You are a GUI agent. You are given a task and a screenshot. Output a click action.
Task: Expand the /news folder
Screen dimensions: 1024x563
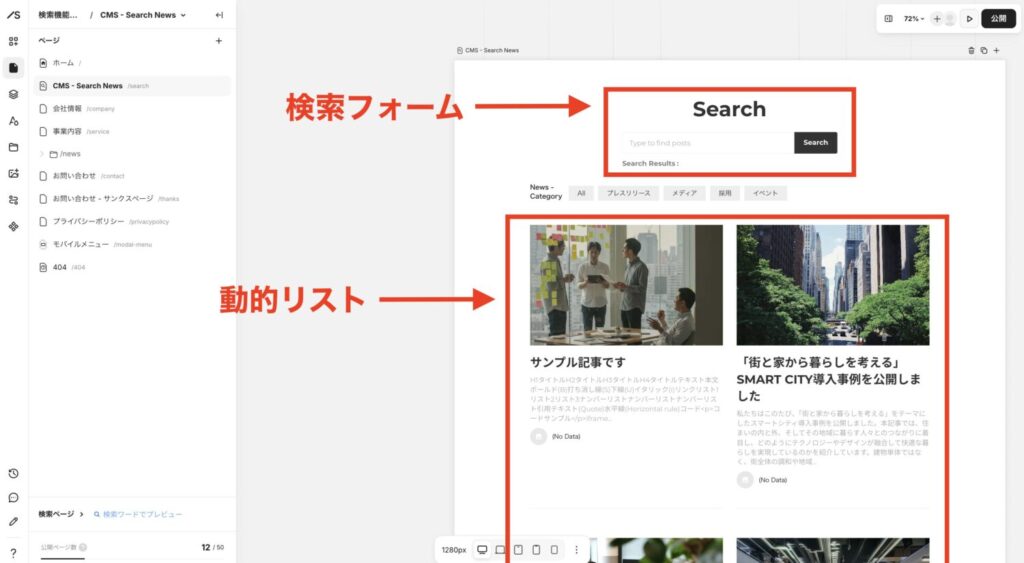pos(42,154)
